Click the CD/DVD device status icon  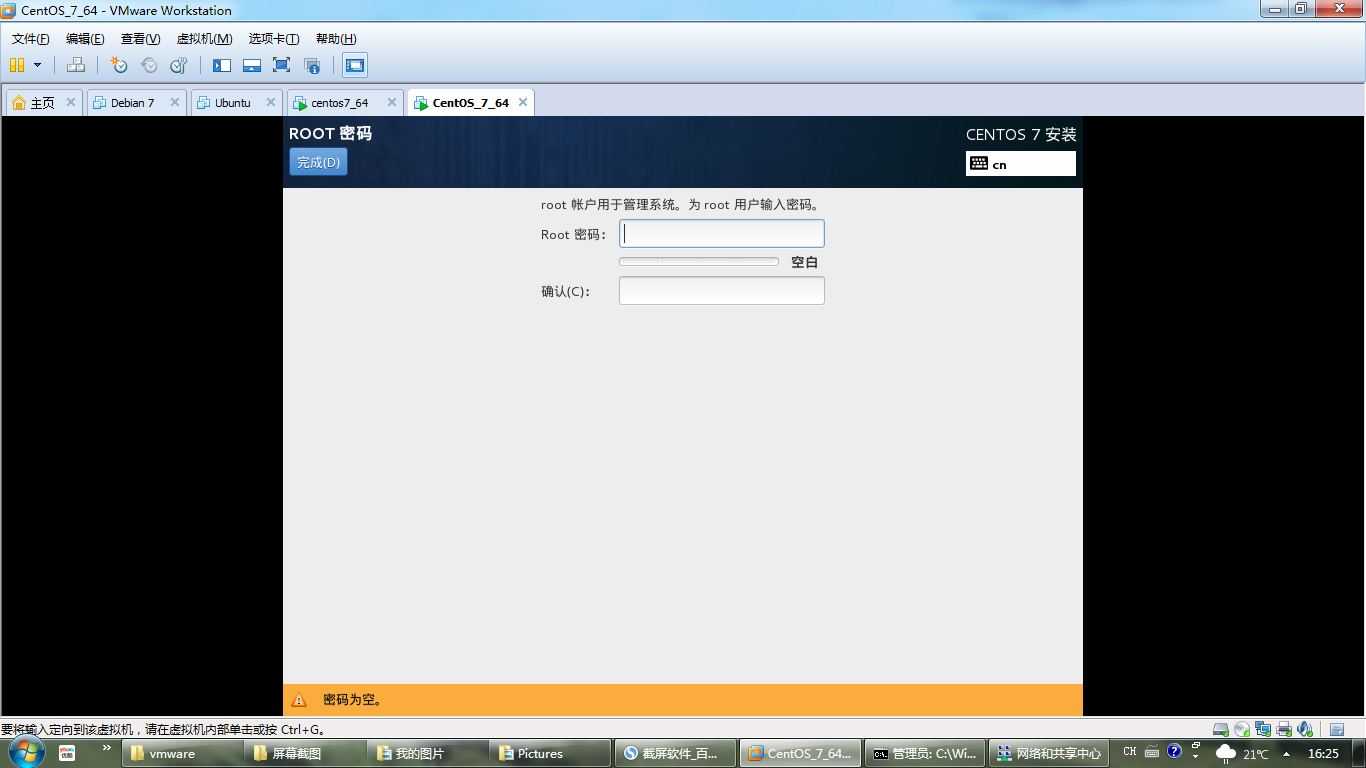point(1242,730)
